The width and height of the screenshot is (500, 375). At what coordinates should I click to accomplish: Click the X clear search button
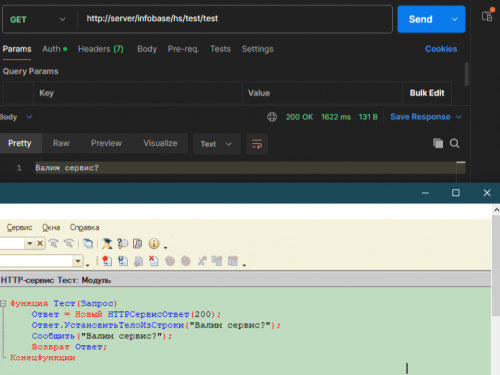40,244
